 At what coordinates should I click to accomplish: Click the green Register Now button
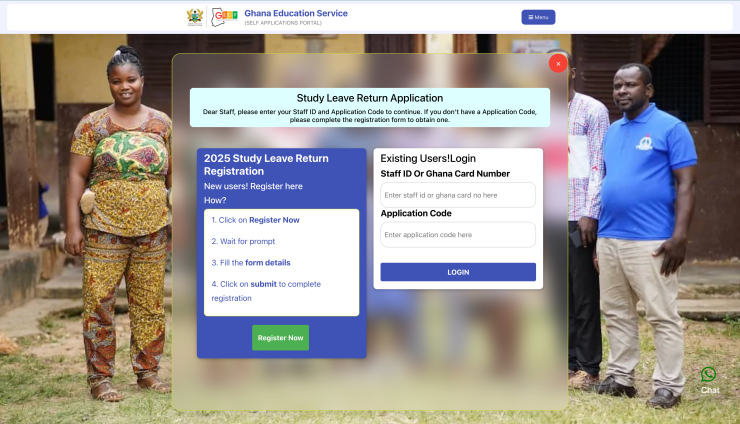pyautogui.click(x=280, y=338)
